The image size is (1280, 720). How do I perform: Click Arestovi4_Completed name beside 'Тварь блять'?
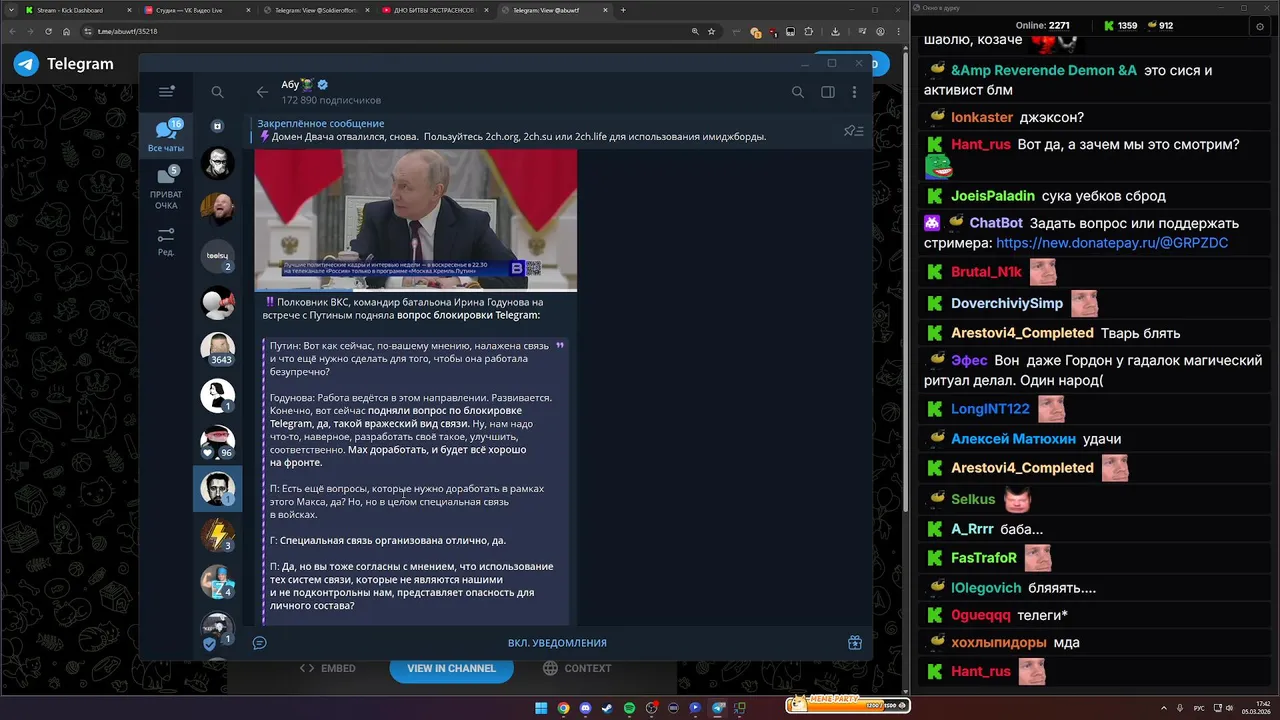(1022, 333)
